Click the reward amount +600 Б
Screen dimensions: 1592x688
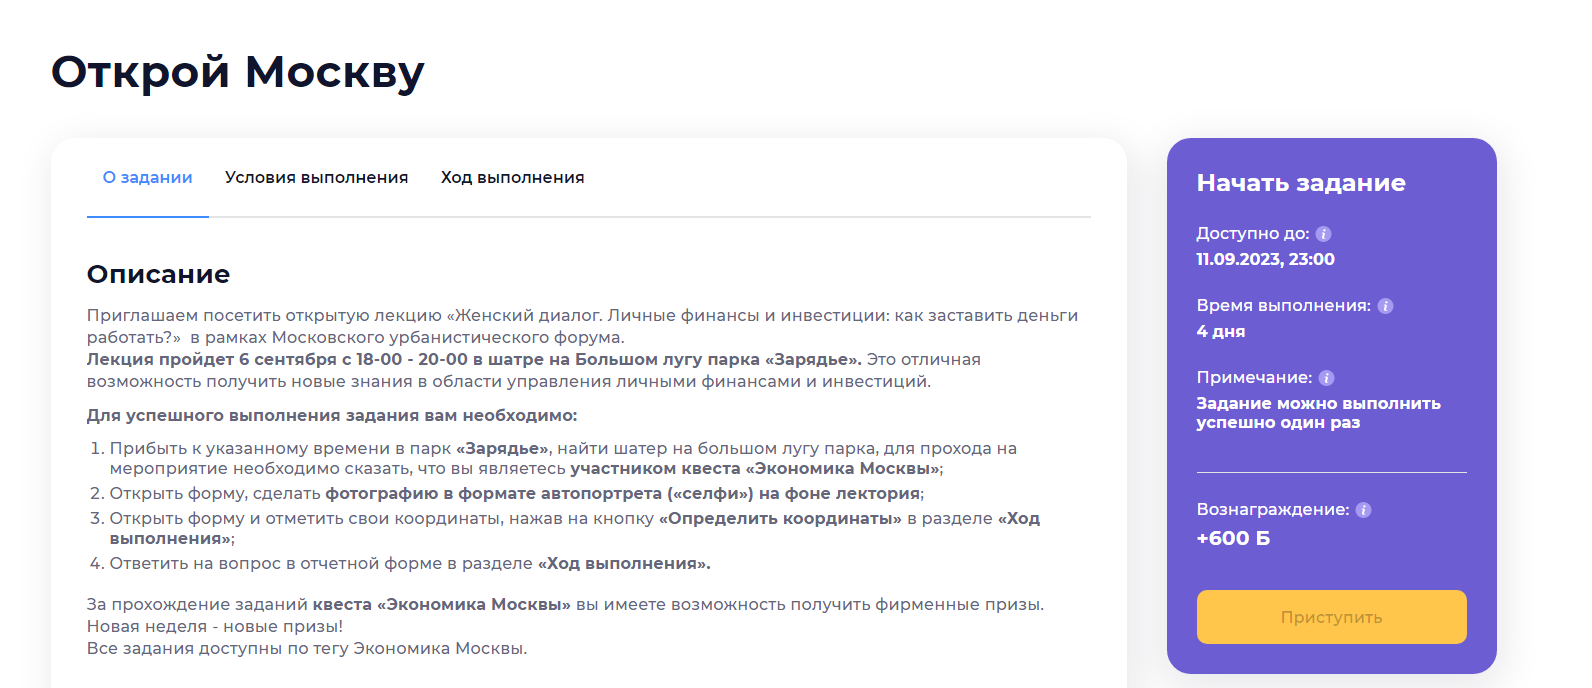1233,538
